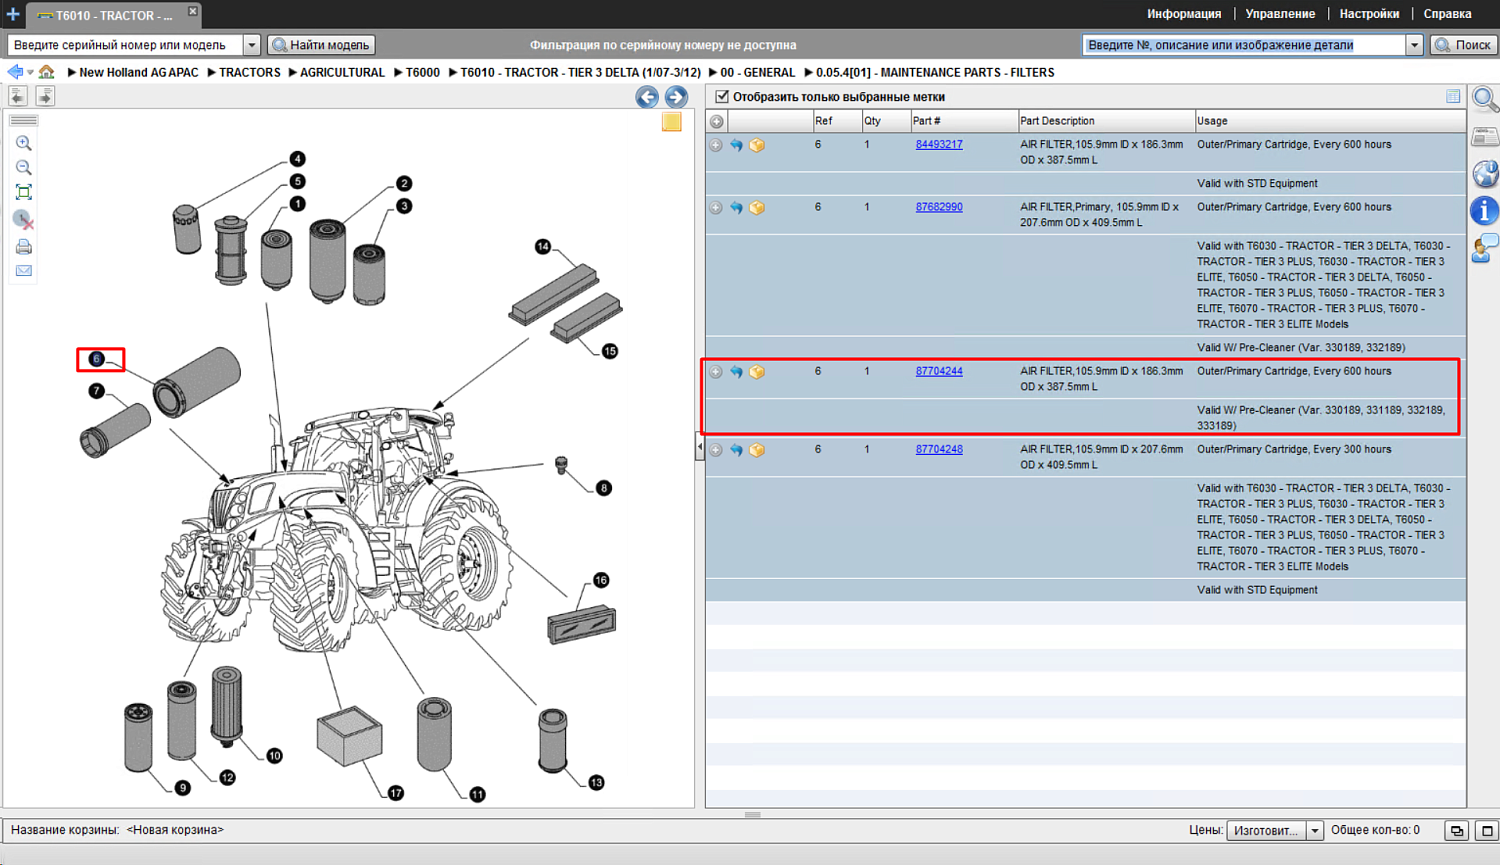Open the Информация menu
The height and width of the screenshot is (865, 1500).
pos(1184,14)
